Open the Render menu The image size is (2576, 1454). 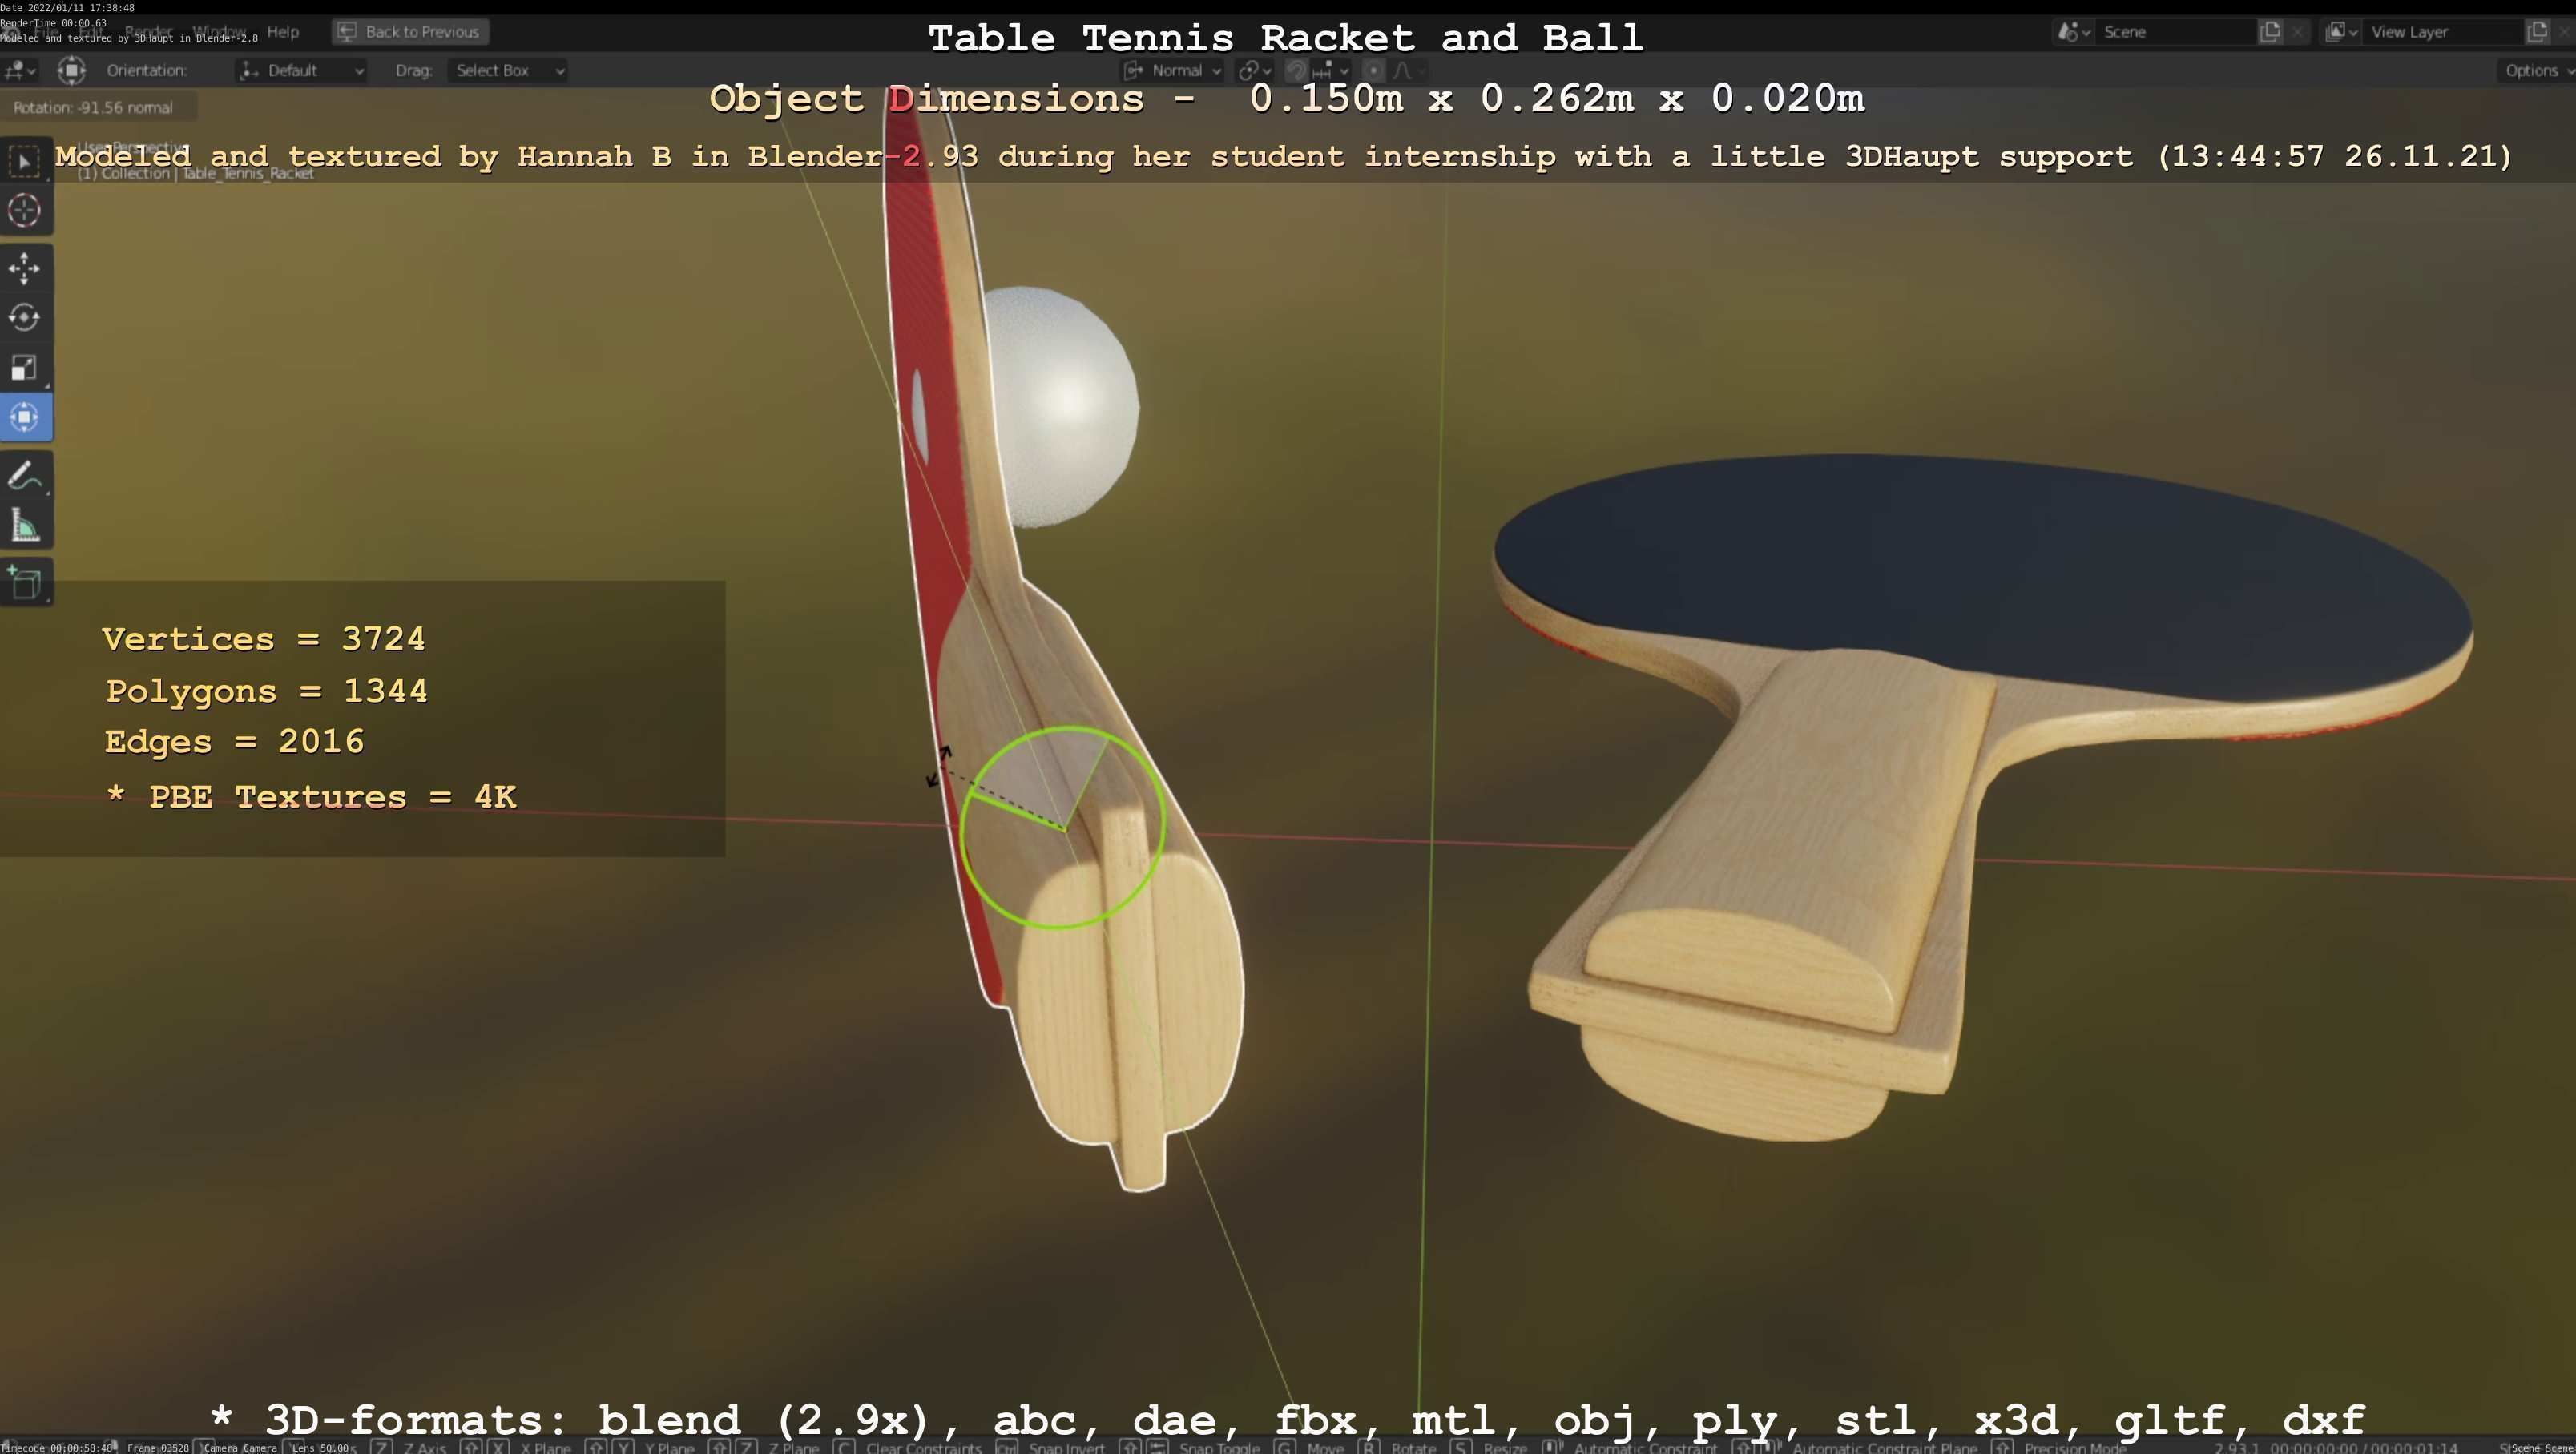click(x=148, y=32)
